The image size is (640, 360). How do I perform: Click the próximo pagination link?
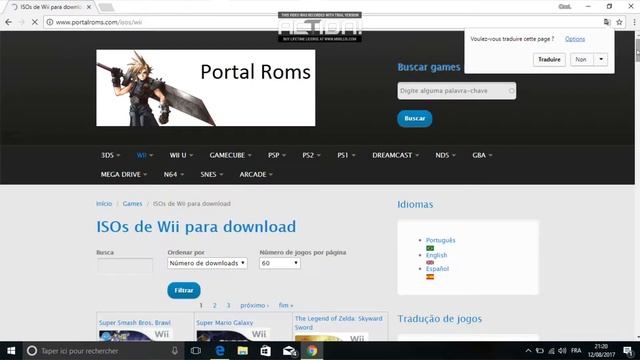point(254,305)
